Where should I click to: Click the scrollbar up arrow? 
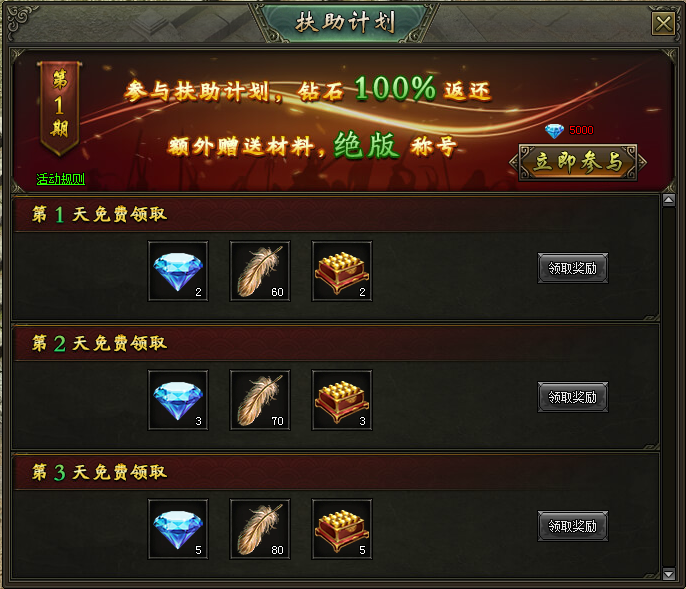[x=668, y=200]
